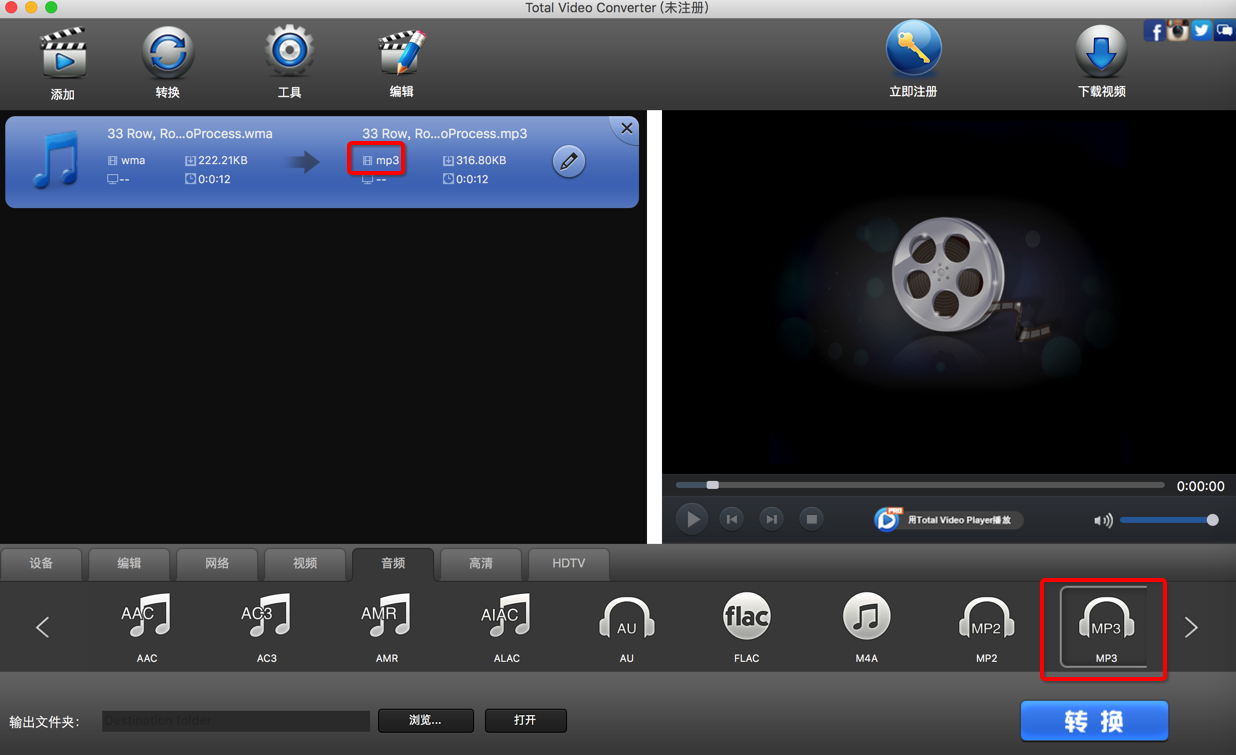
Task: Click the next track button
Action: click(771, 519)
